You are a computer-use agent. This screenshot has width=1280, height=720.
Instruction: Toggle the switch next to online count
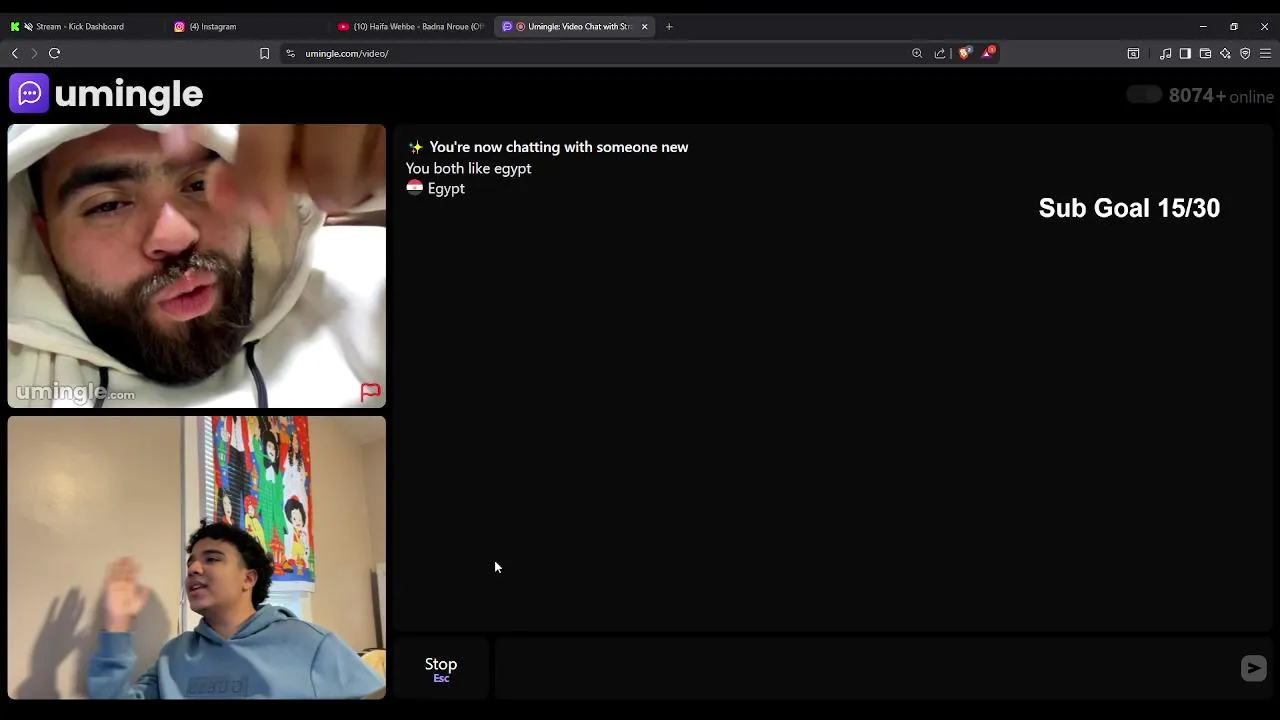(1144, 95)
